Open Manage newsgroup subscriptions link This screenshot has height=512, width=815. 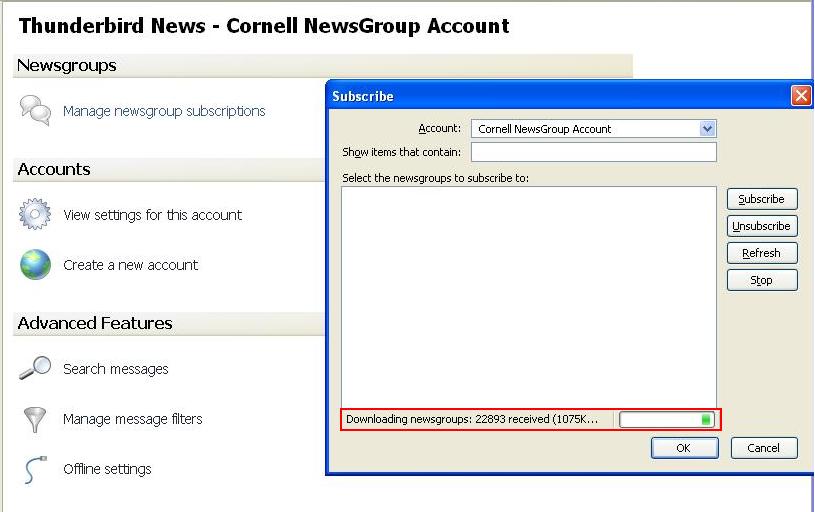coord(164,111)
